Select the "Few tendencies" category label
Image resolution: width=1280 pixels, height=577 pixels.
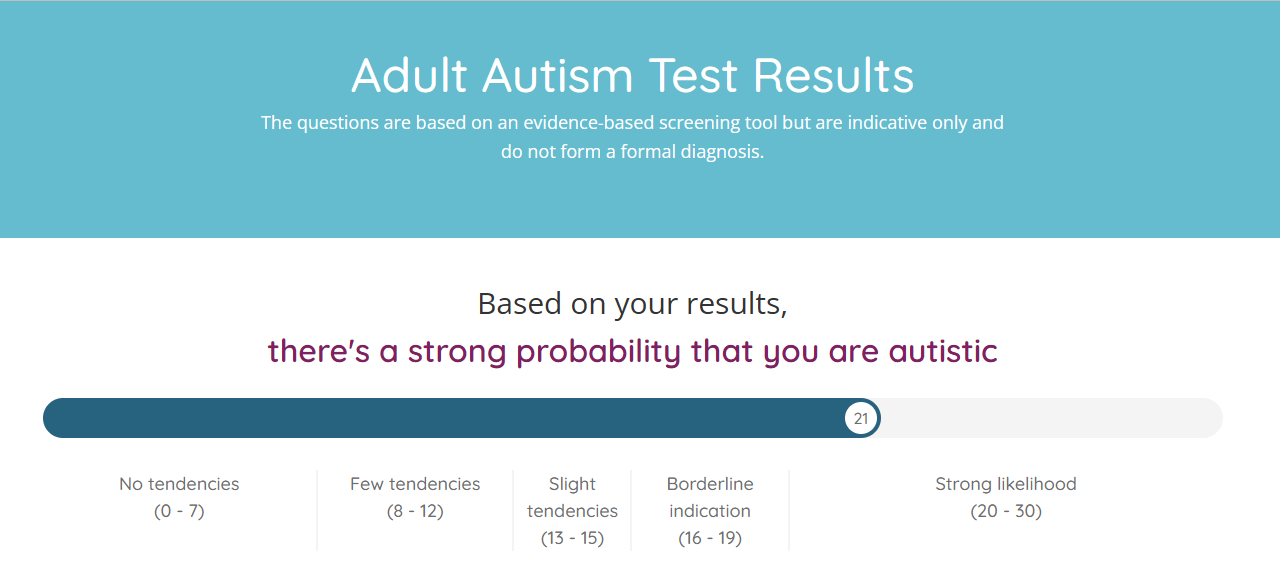click(415, 484)
